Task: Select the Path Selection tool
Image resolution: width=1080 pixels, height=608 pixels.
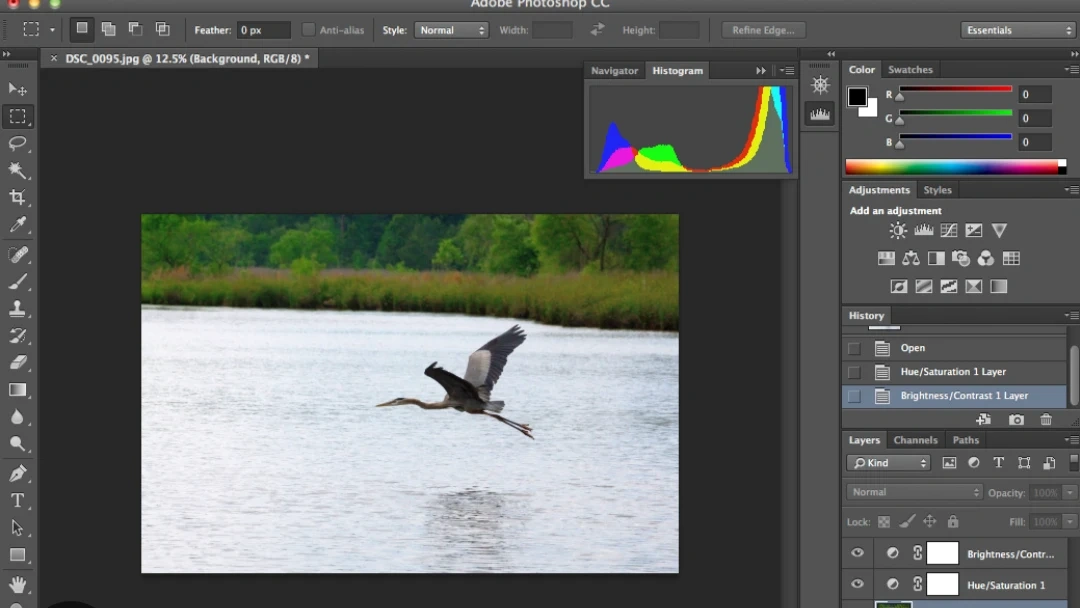Action: pyautogui.click(x=17, y=528)
